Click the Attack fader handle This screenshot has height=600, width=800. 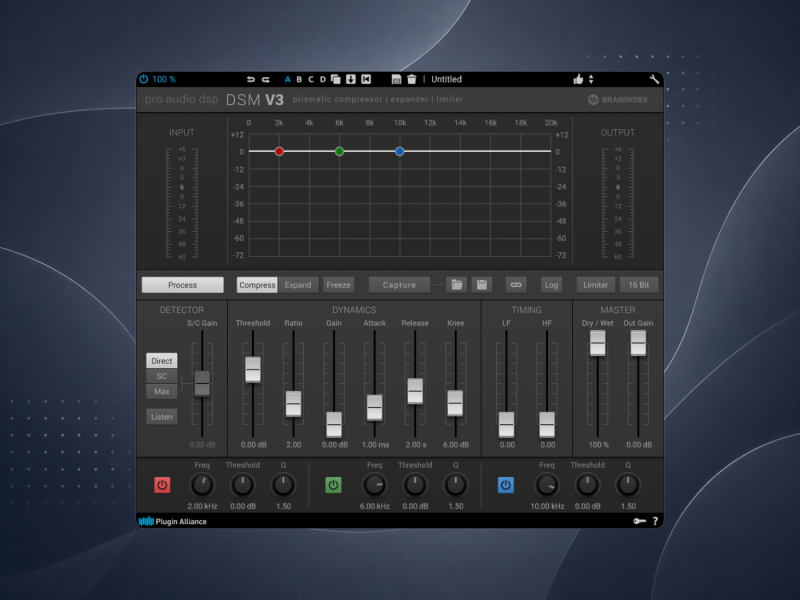(374, 408)
